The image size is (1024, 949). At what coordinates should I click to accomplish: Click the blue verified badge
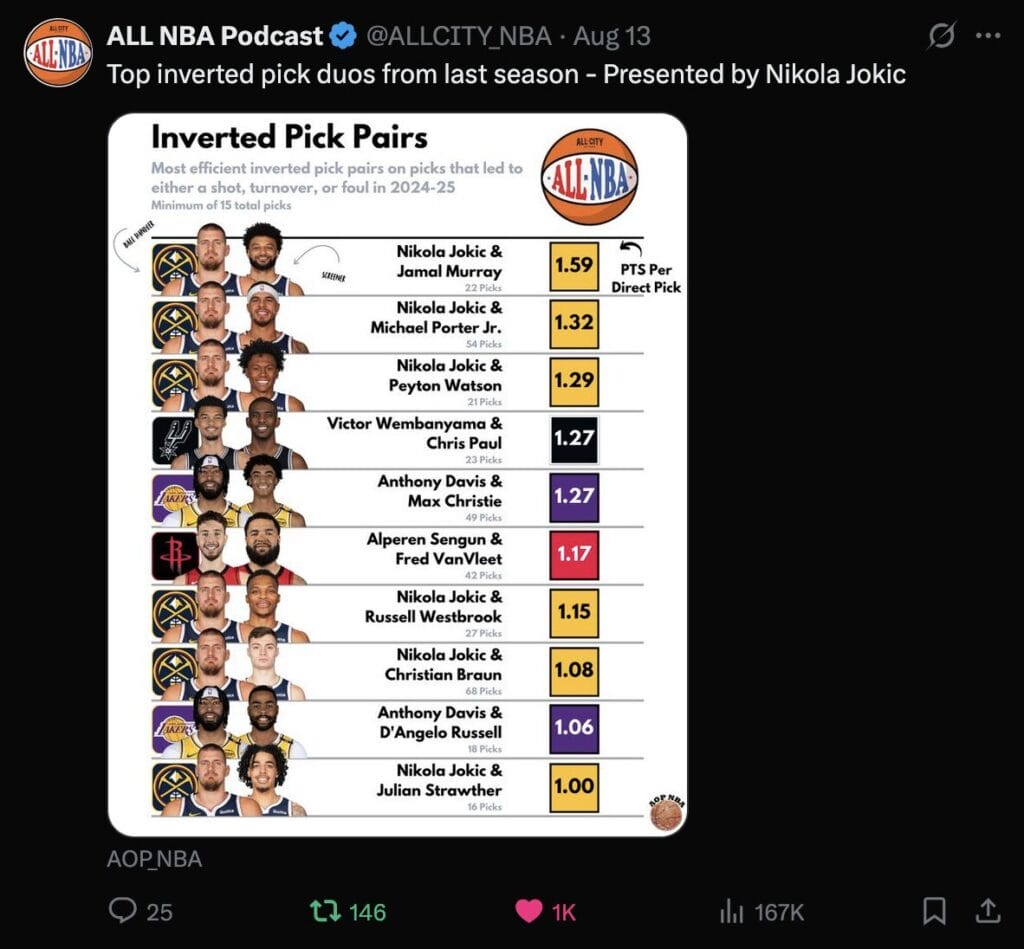coord(343,36)
